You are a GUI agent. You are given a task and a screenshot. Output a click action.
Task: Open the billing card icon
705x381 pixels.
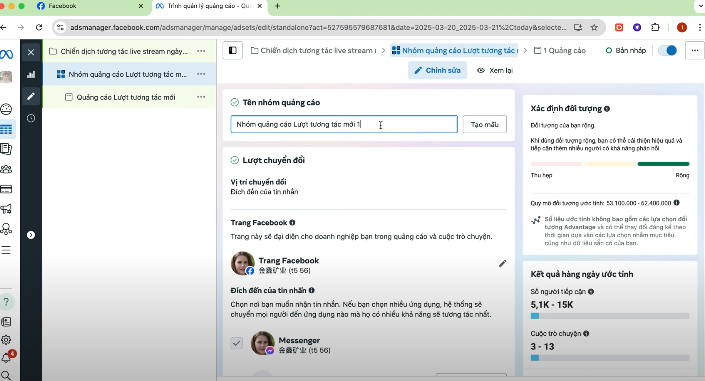pos(6,189)
